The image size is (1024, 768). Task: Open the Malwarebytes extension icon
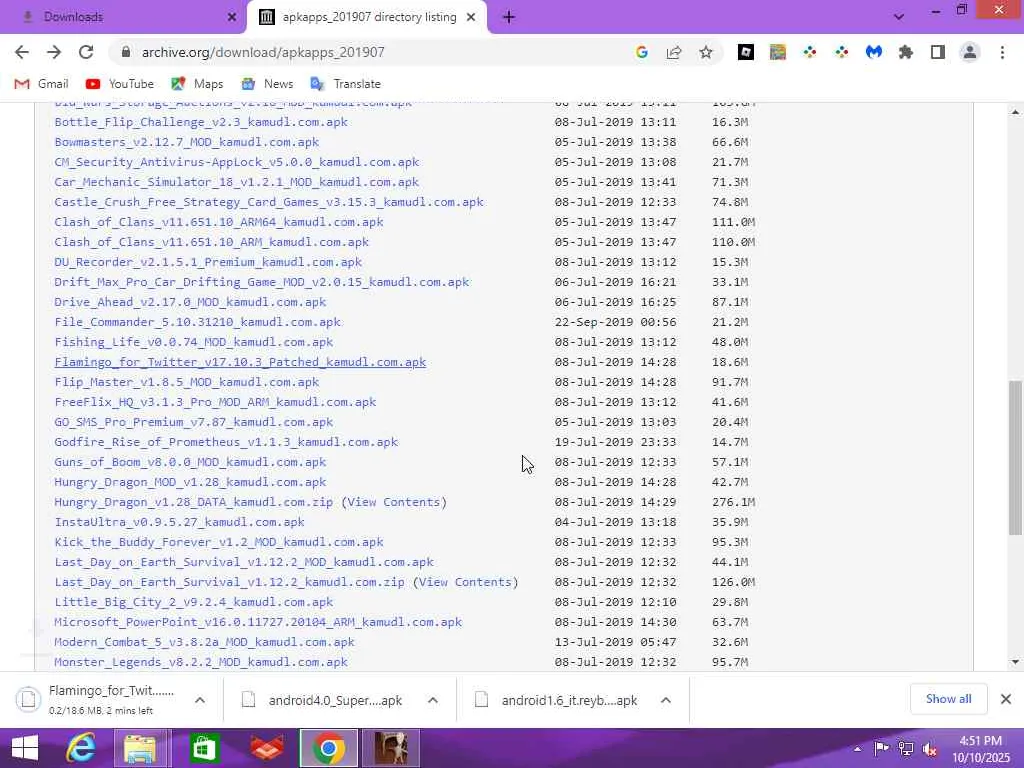pyautogui.click(x=874, y=52)
